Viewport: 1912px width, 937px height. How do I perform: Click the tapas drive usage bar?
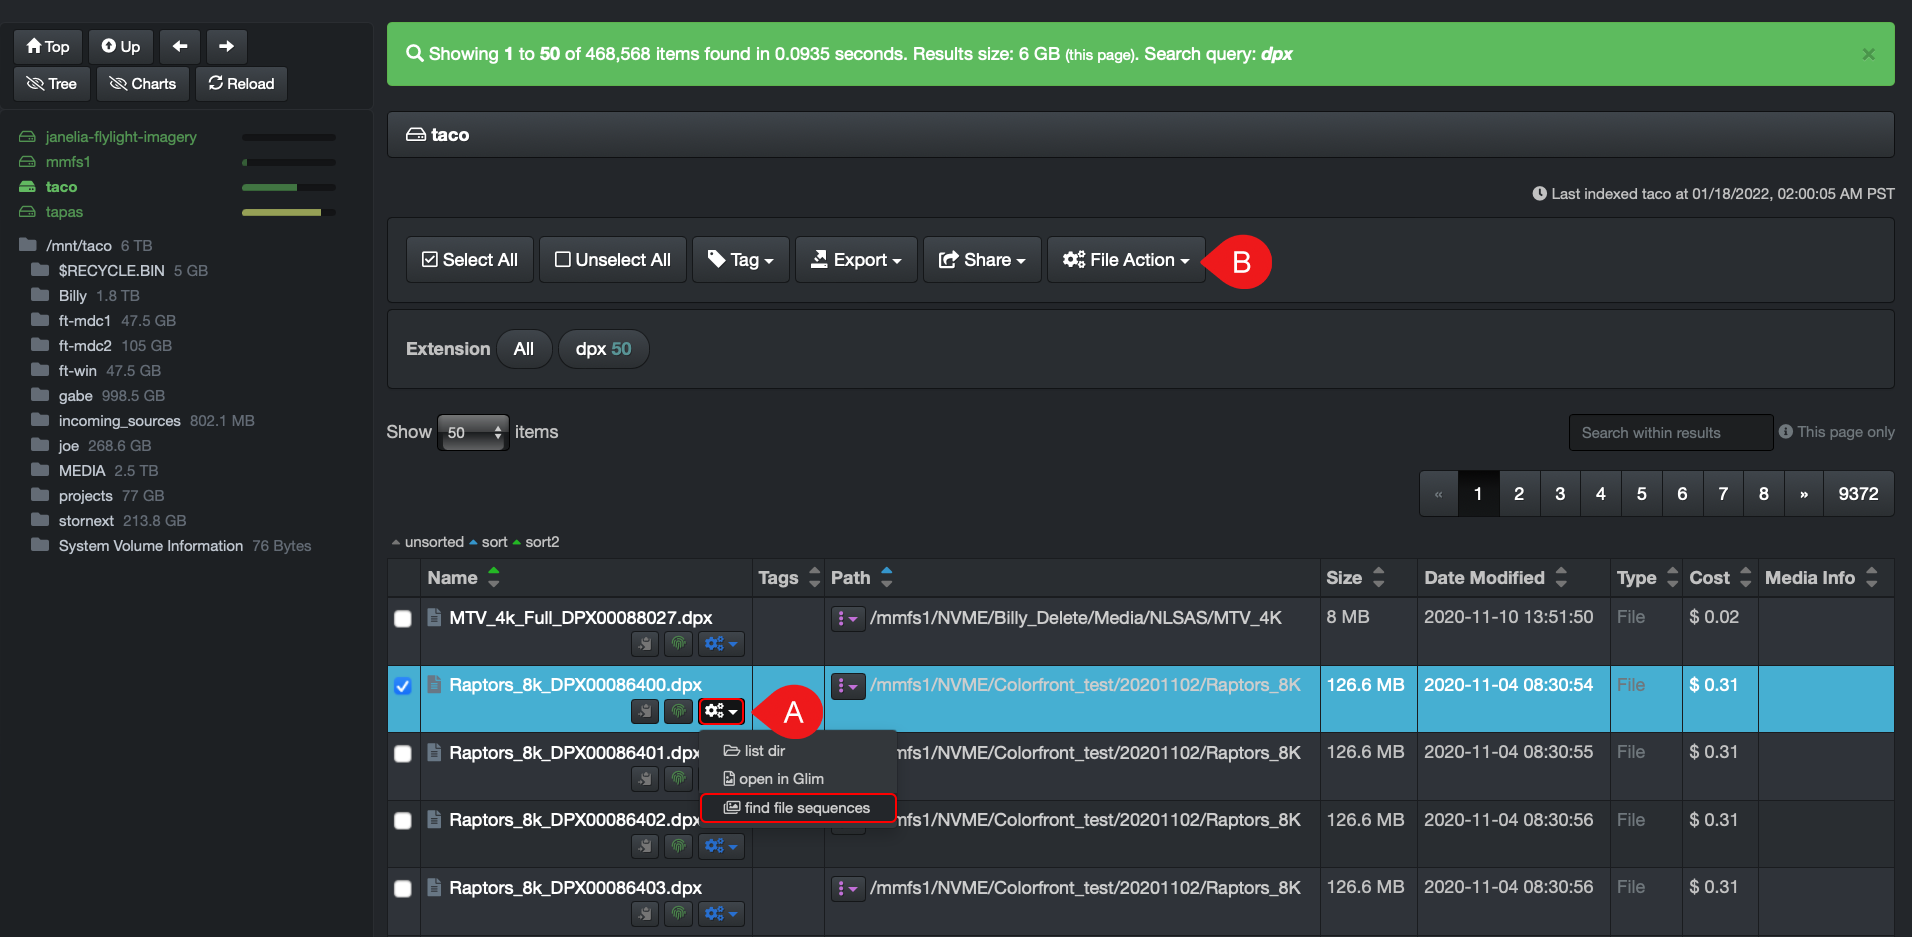point(287,212)
